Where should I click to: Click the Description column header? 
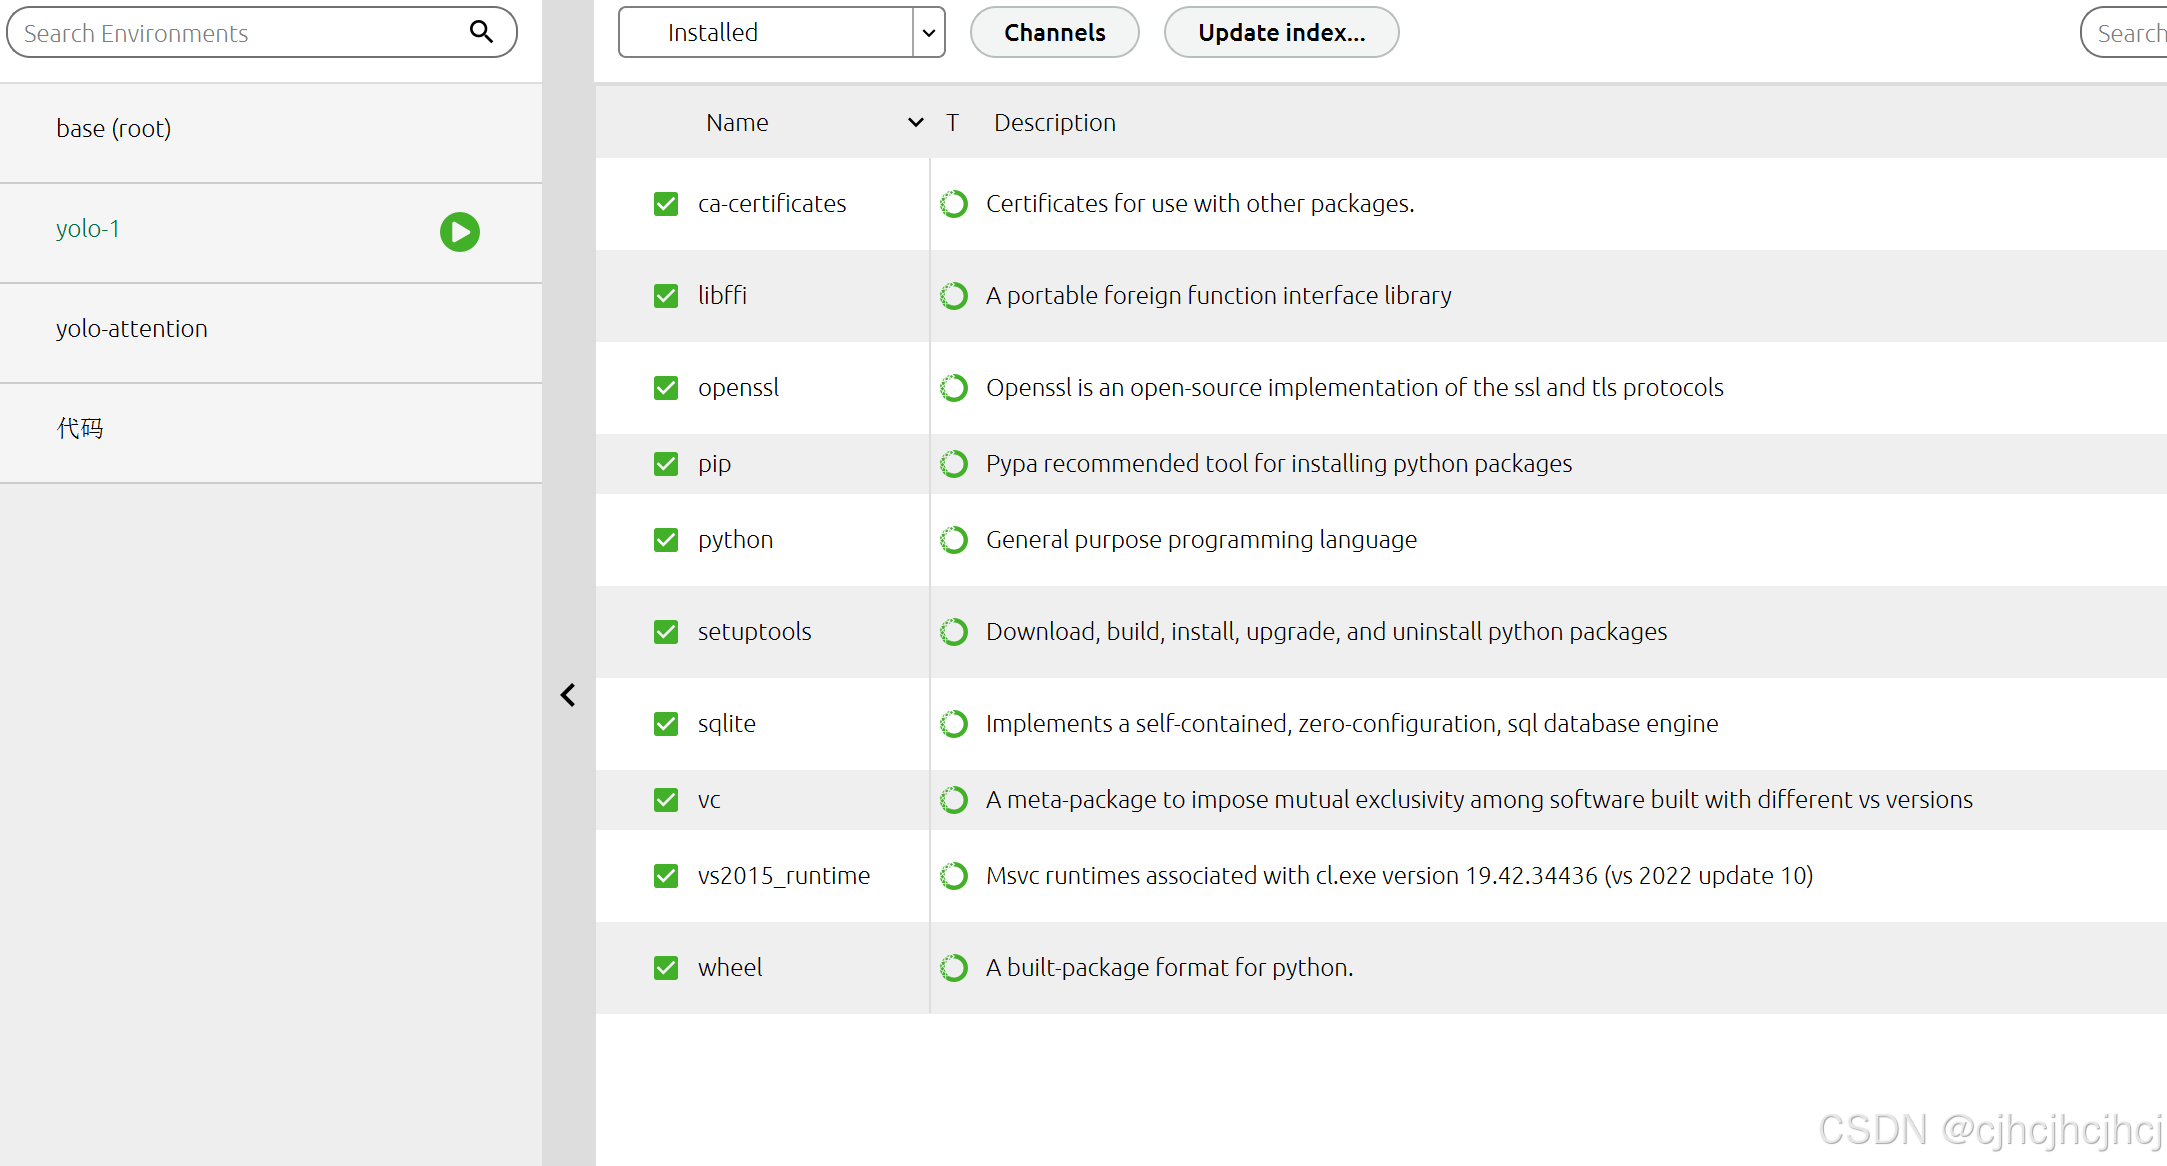pos(1054,122)
